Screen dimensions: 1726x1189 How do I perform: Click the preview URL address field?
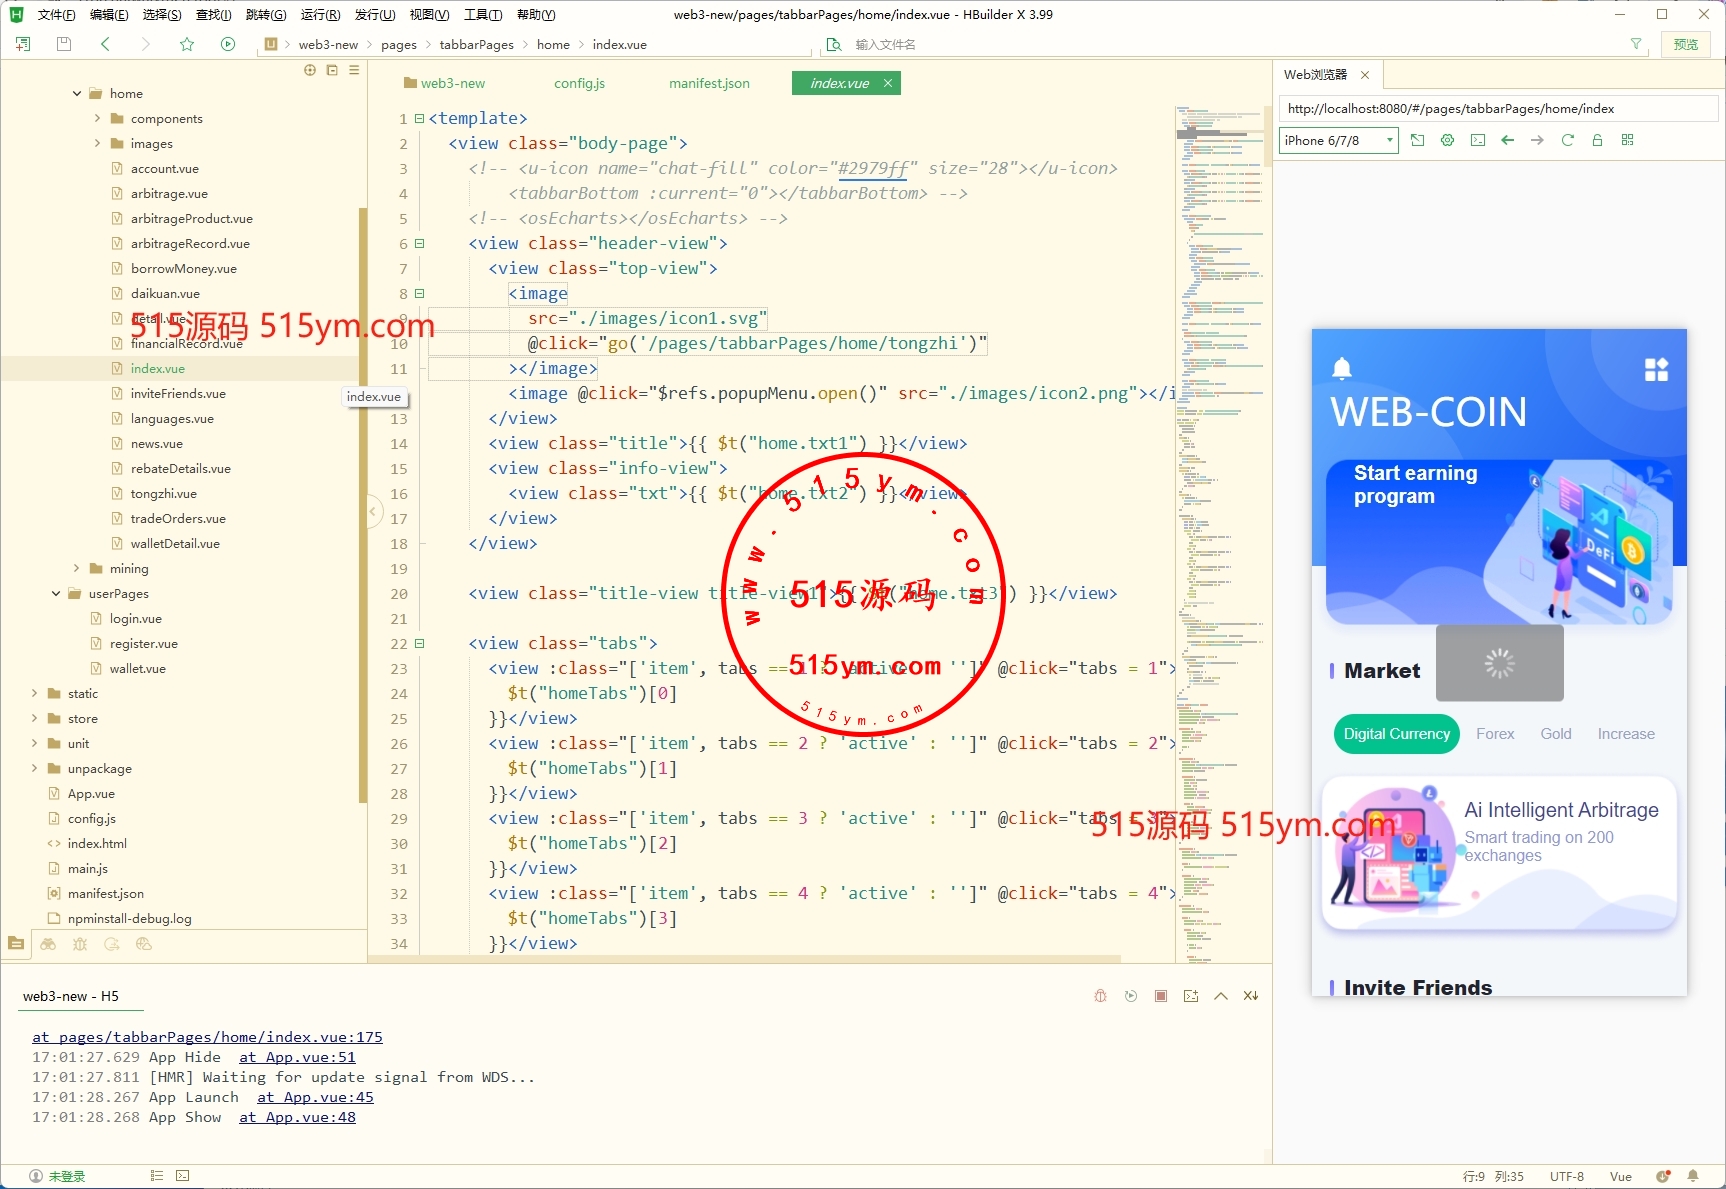click(1497, 109)
